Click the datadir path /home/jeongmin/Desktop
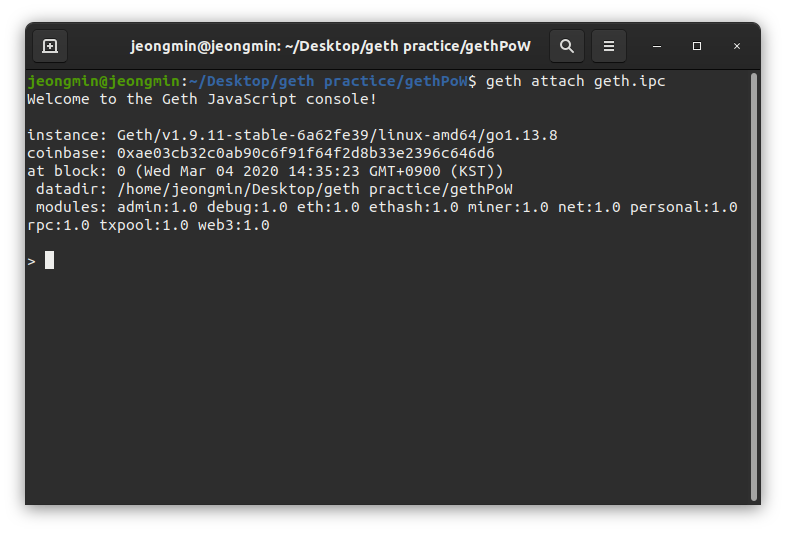The image size is (786, 533). [315, 189]
